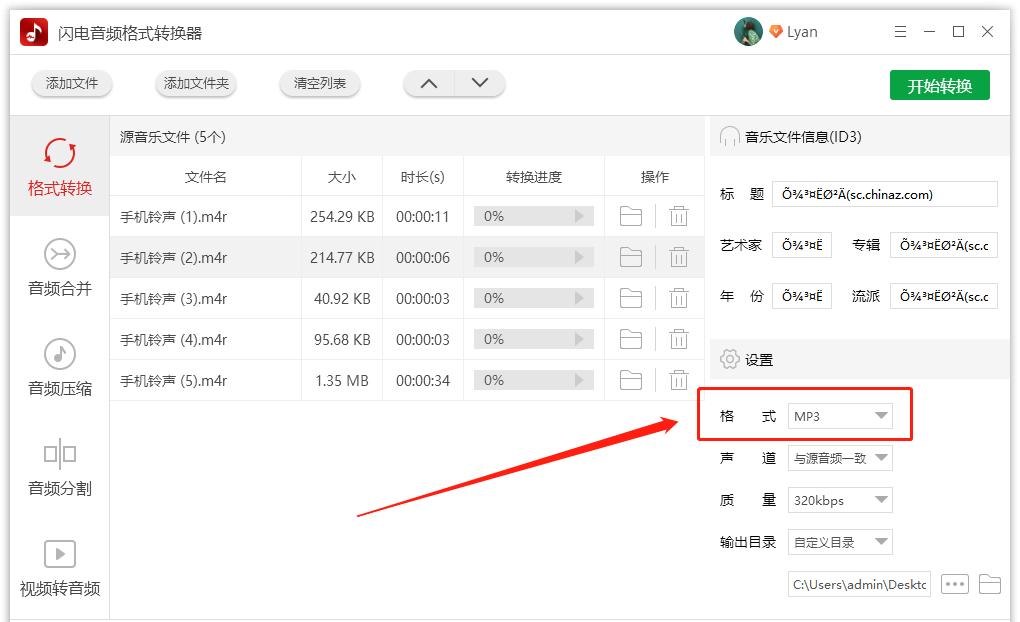Image resolution: width=1020 pixels, height=622 pixels.
Task: Move selected file up the list
Action: click(428, 84)
